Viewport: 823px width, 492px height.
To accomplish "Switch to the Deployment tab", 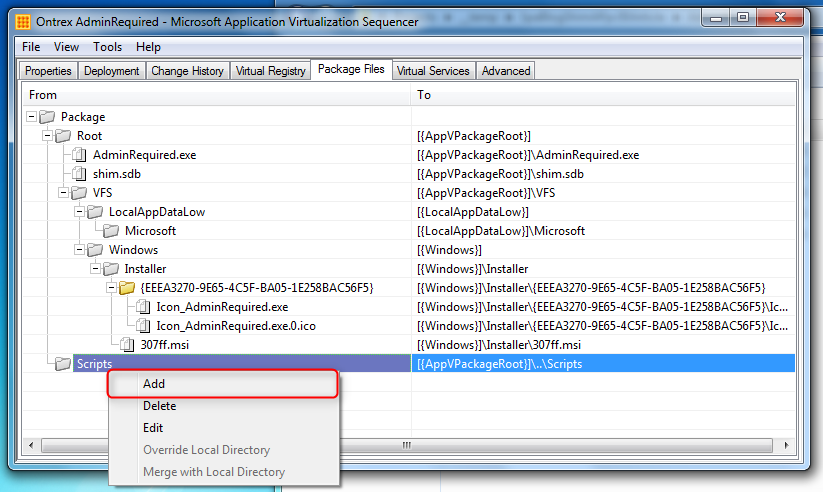I will click(111, 71).
